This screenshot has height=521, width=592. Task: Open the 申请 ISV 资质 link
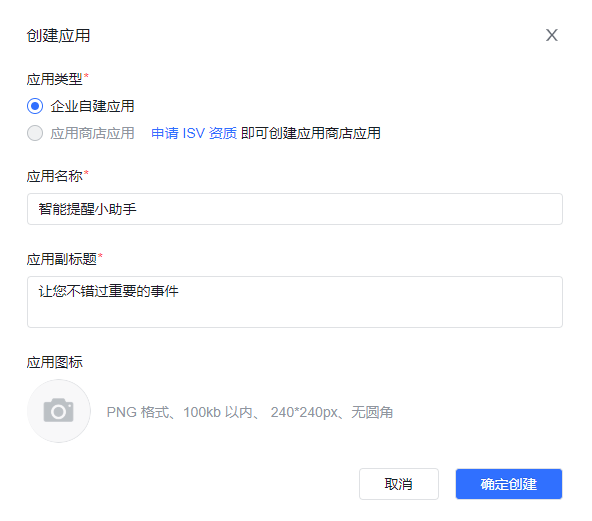click(194, 133)
